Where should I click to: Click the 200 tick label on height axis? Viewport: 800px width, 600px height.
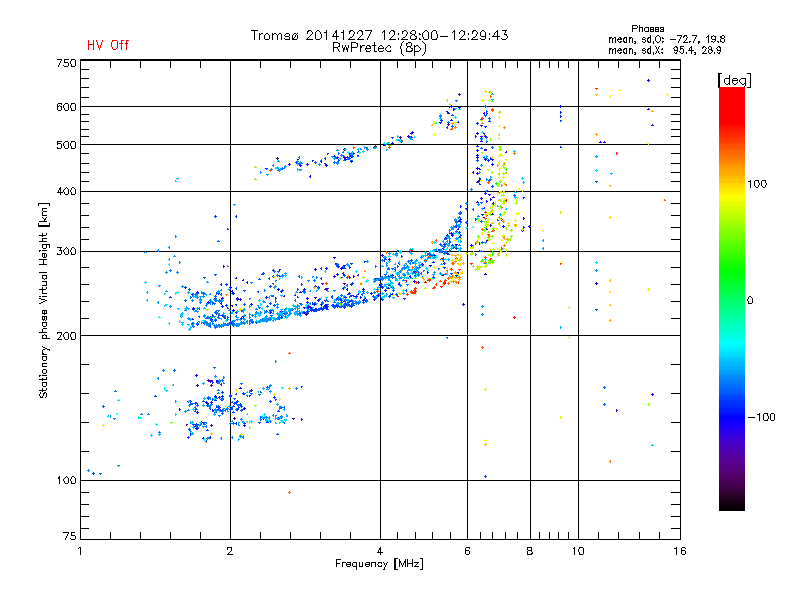[66, 336]
